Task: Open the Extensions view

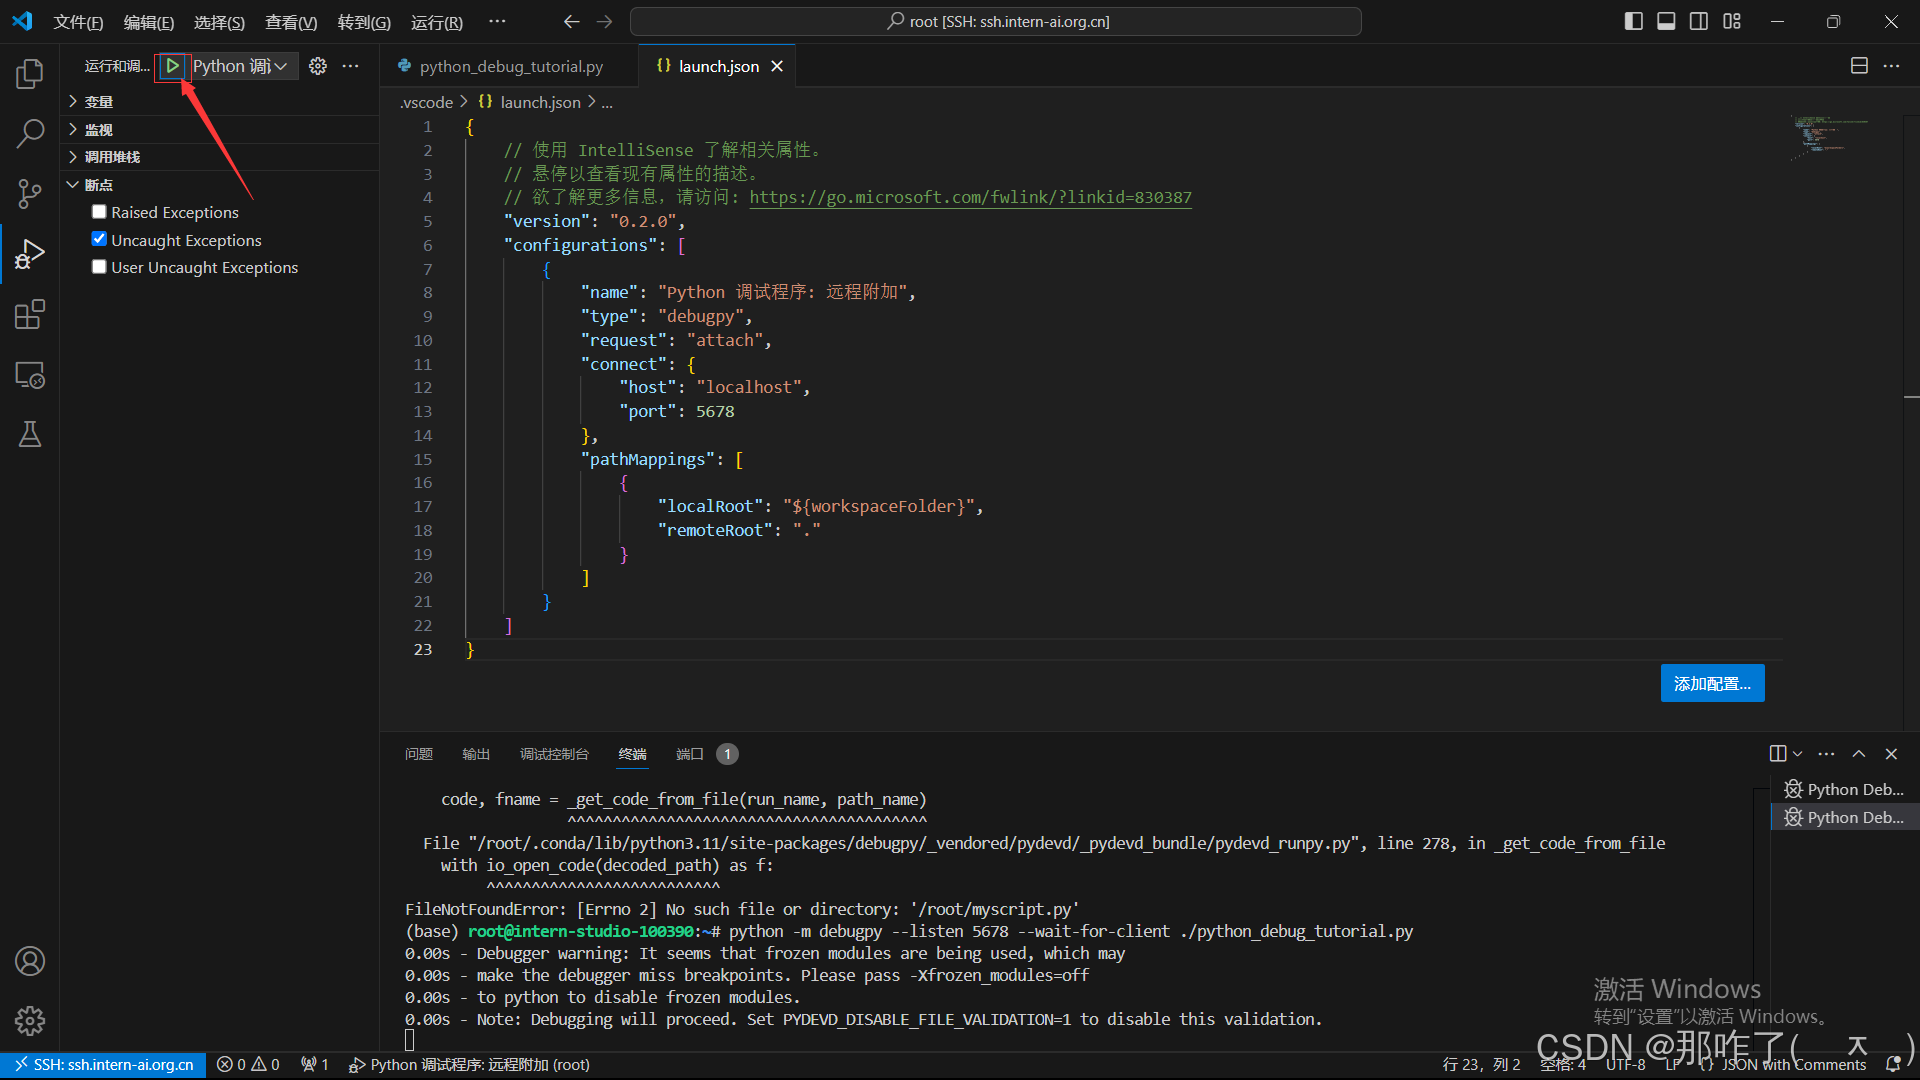Action: click(29, 313)
